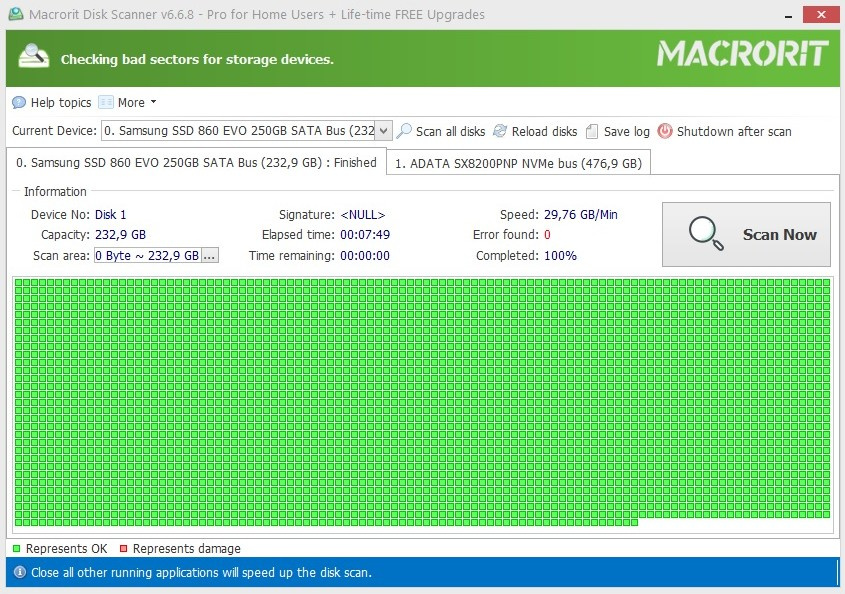Open the More menu
The image size is (845, 594).
128,102
